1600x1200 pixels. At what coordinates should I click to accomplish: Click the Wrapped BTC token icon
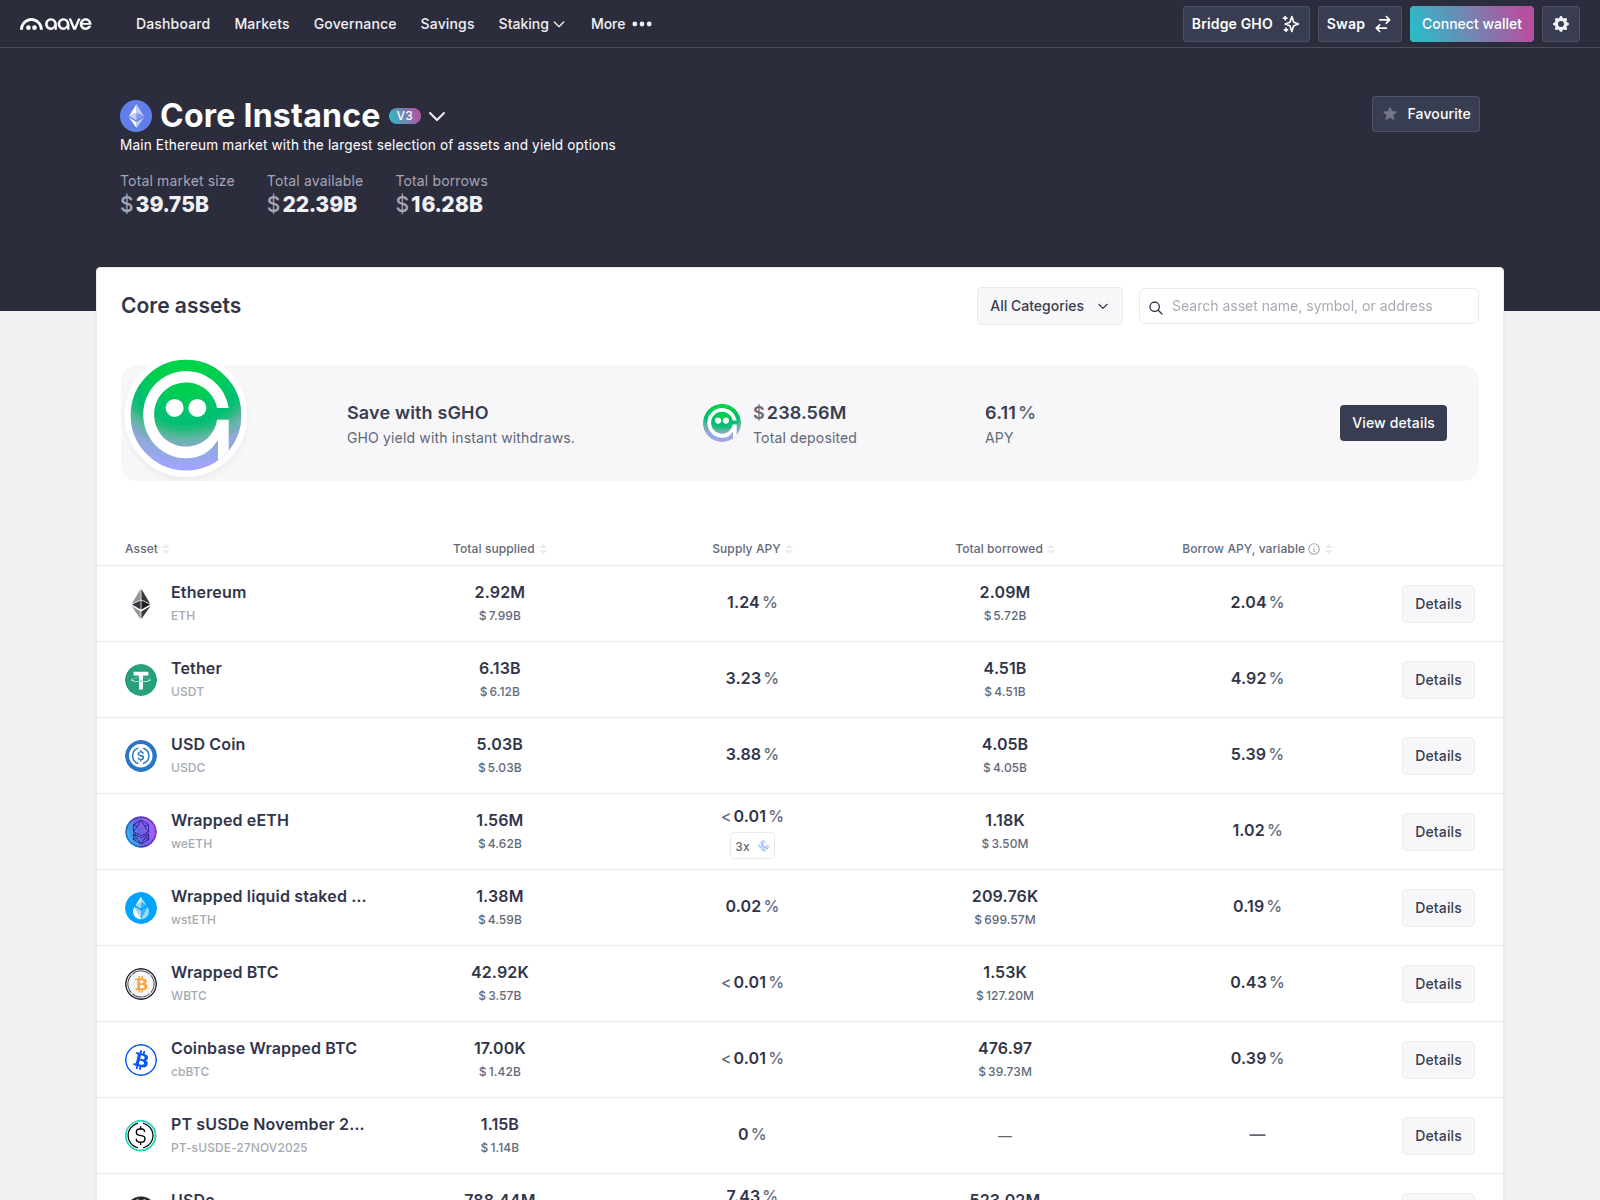(140, 983)
